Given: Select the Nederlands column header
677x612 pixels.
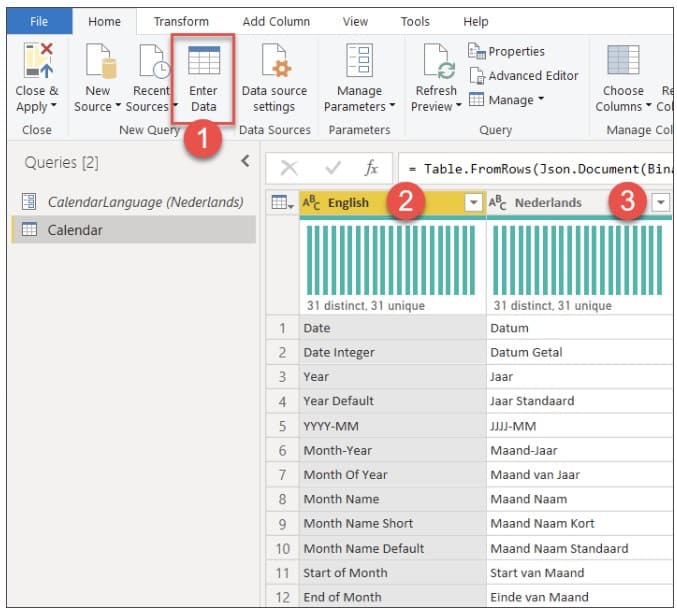Looking at the screenshot, I should (579, 202).
